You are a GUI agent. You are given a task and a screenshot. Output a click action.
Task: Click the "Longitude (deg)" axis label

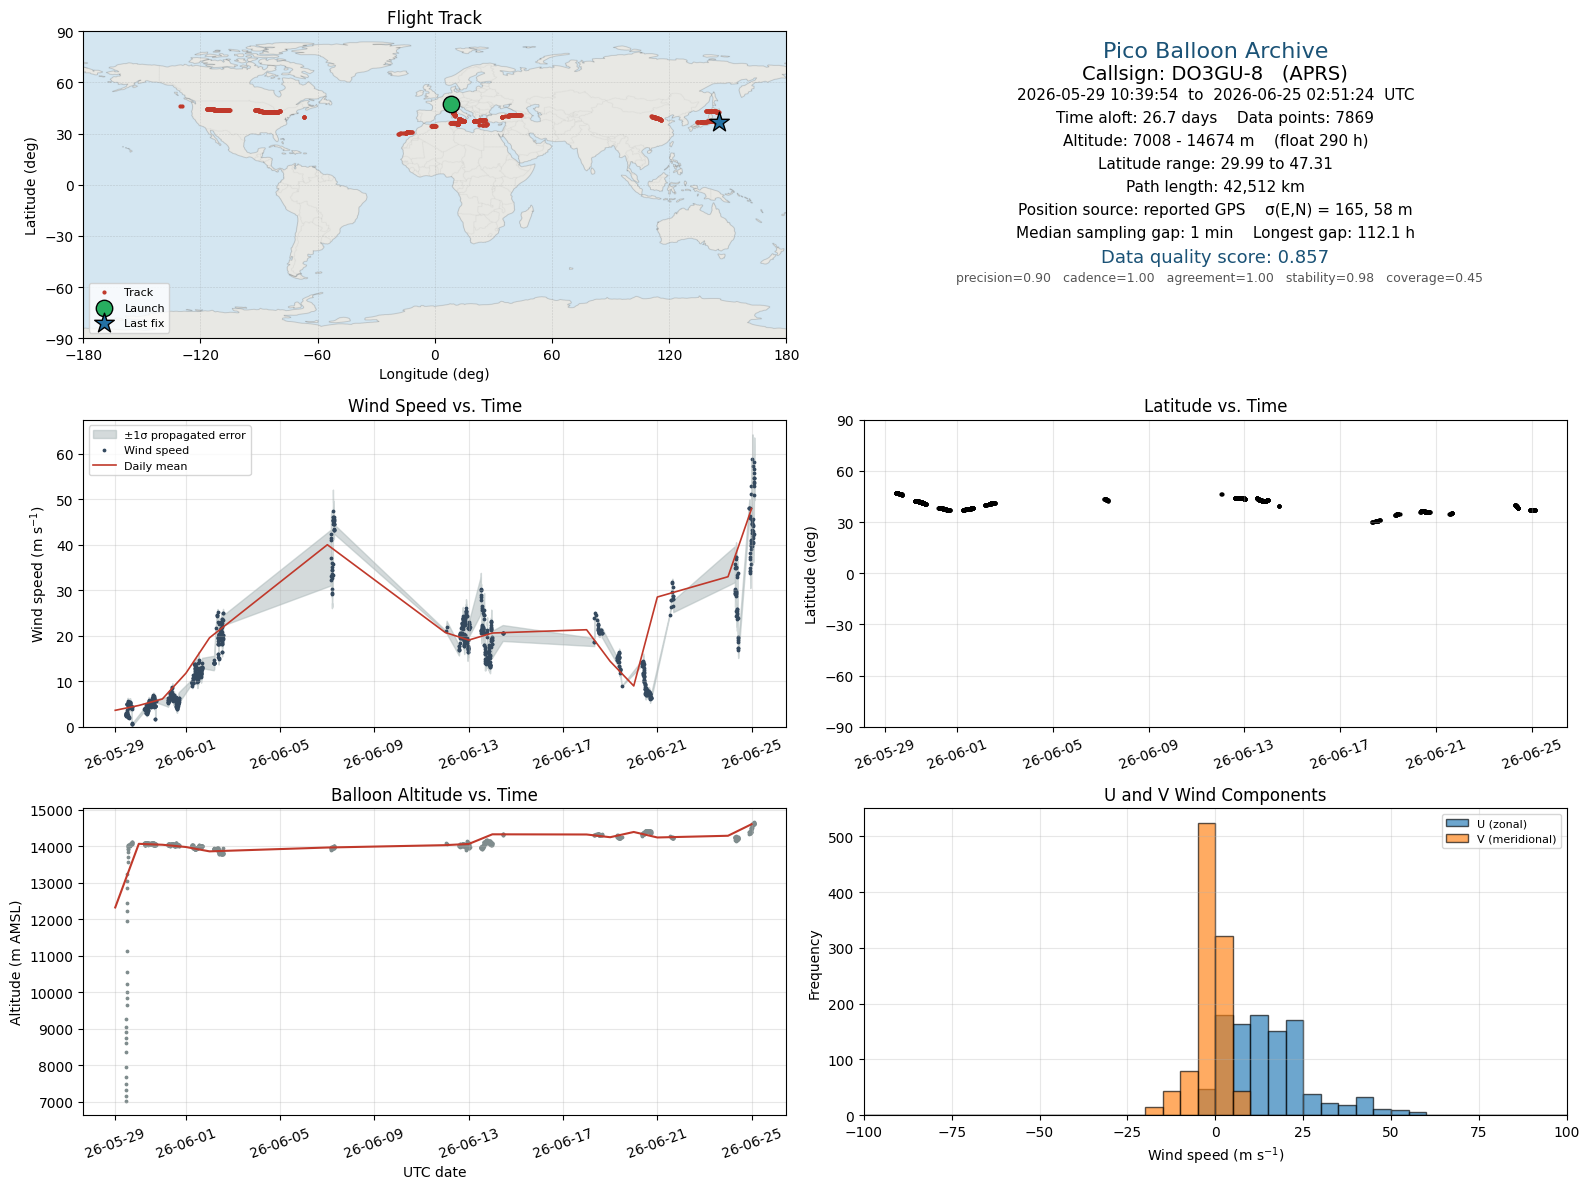[x=434, y=374]
